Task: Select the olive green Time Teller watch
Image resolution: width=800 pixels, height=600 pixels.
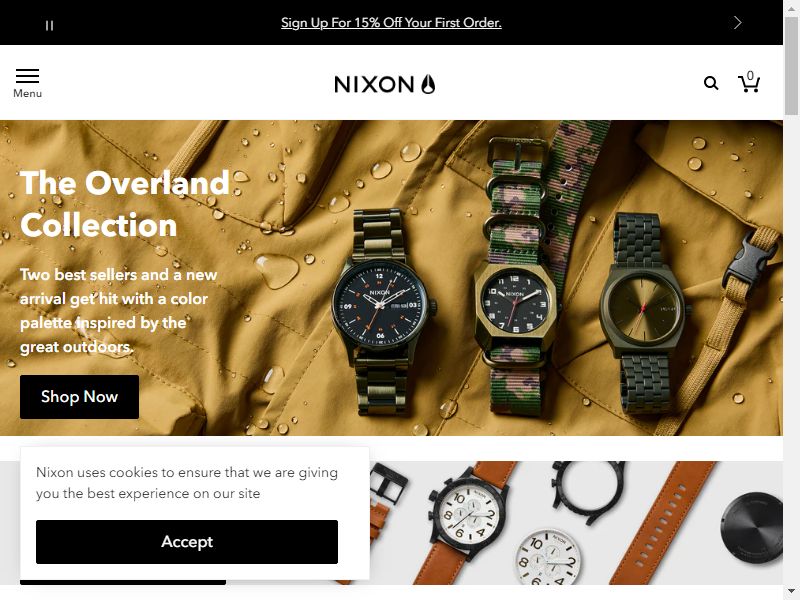Action: [644, 312]
